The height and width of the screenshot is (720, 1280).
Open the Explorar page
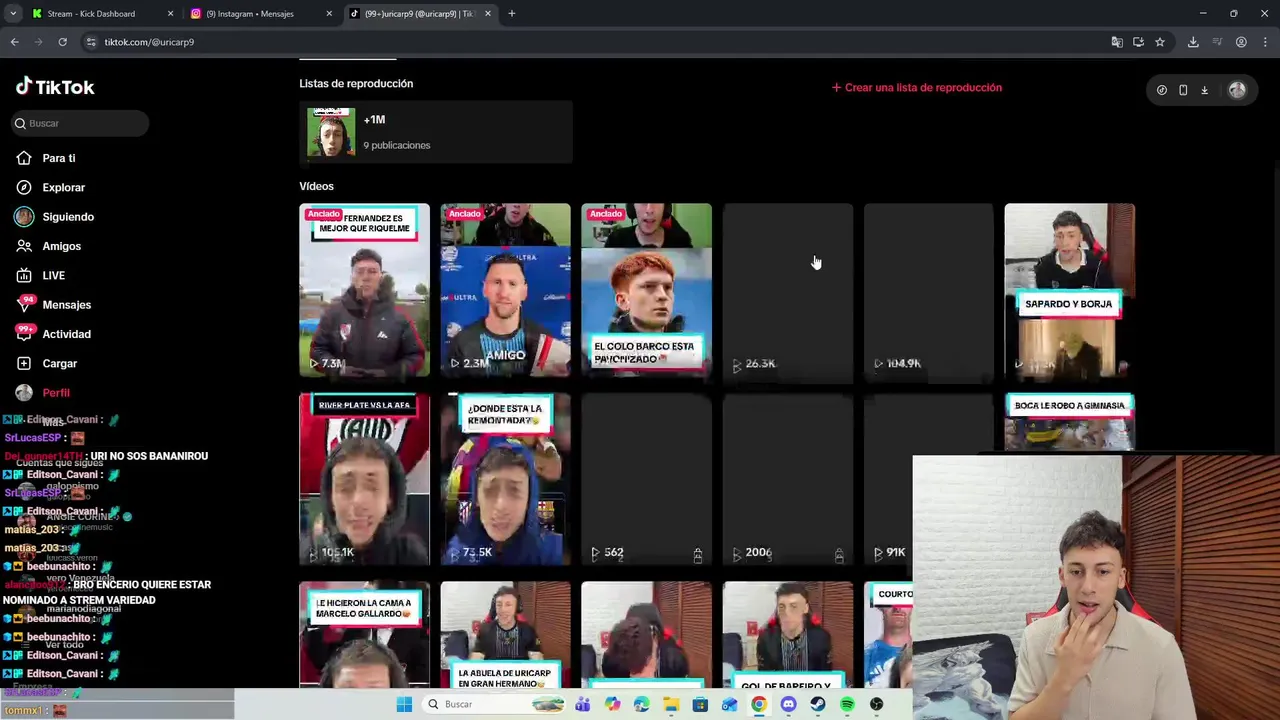(x=63, y=187)
